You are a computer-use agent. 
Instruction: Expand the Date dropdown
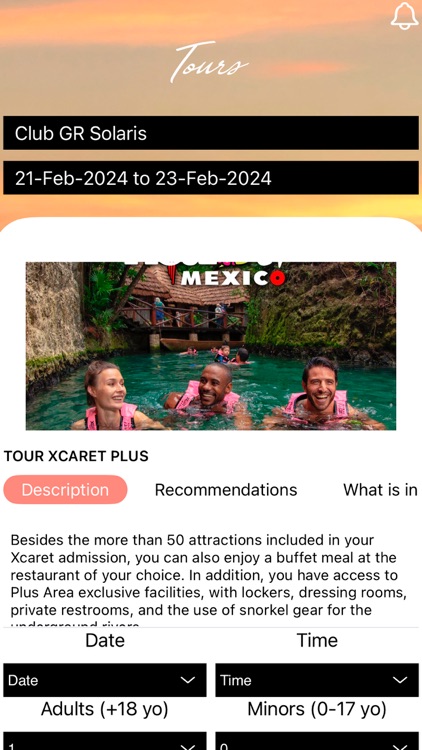point(105,680)
